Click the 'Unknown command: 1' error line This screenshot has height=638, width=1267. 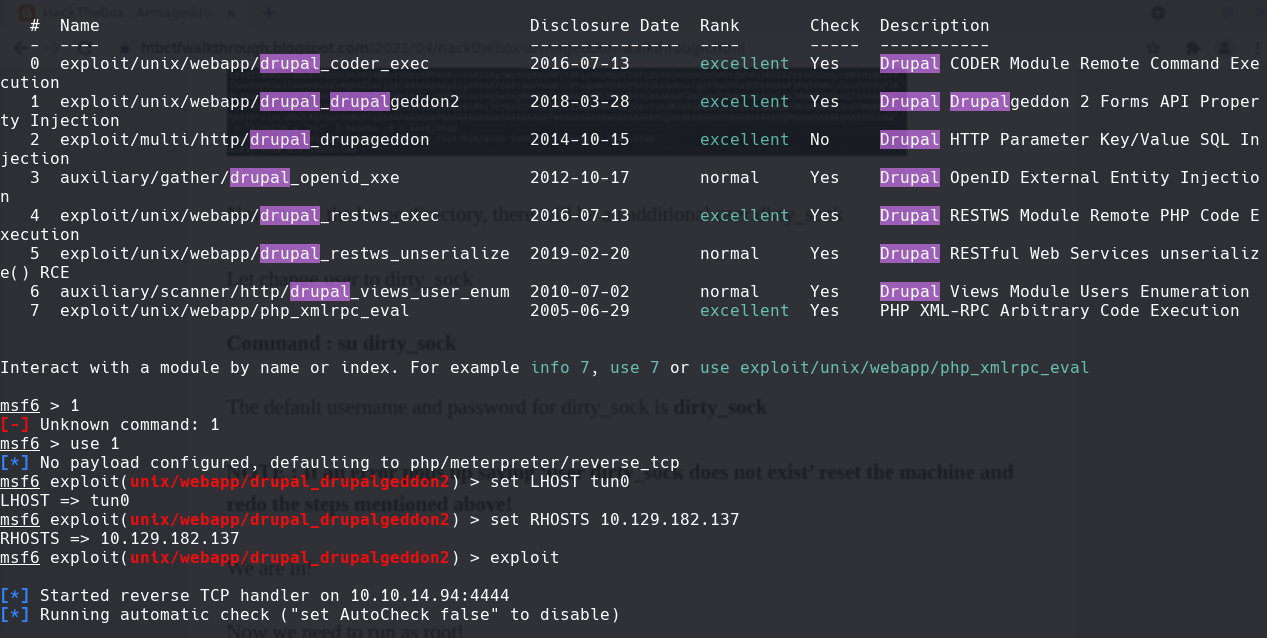tap(110, 425)
